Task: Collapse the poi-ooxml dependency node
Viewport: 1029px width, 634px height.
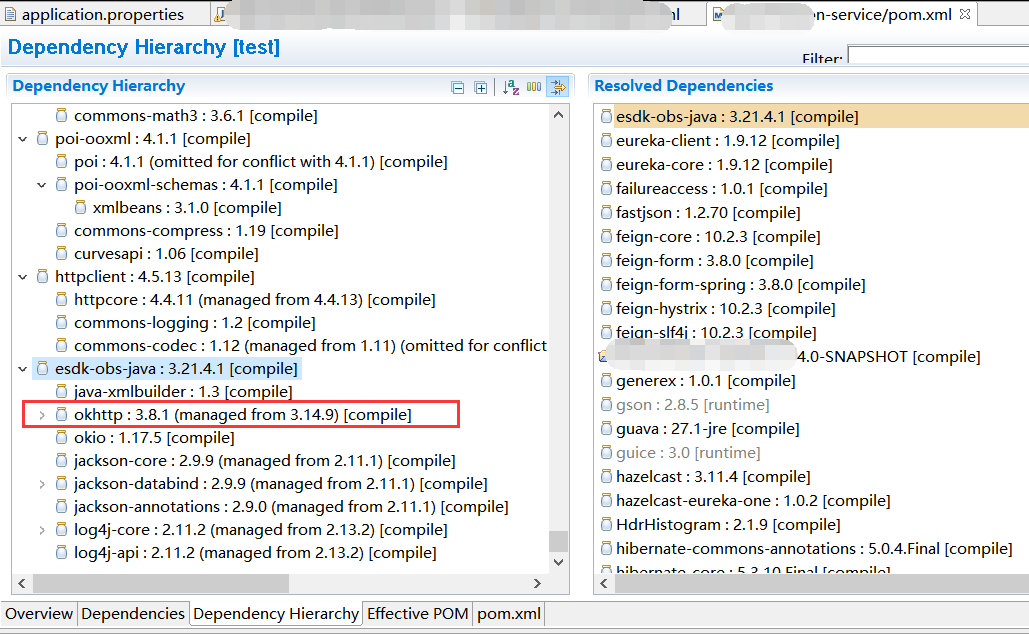Action: [22, 138]
